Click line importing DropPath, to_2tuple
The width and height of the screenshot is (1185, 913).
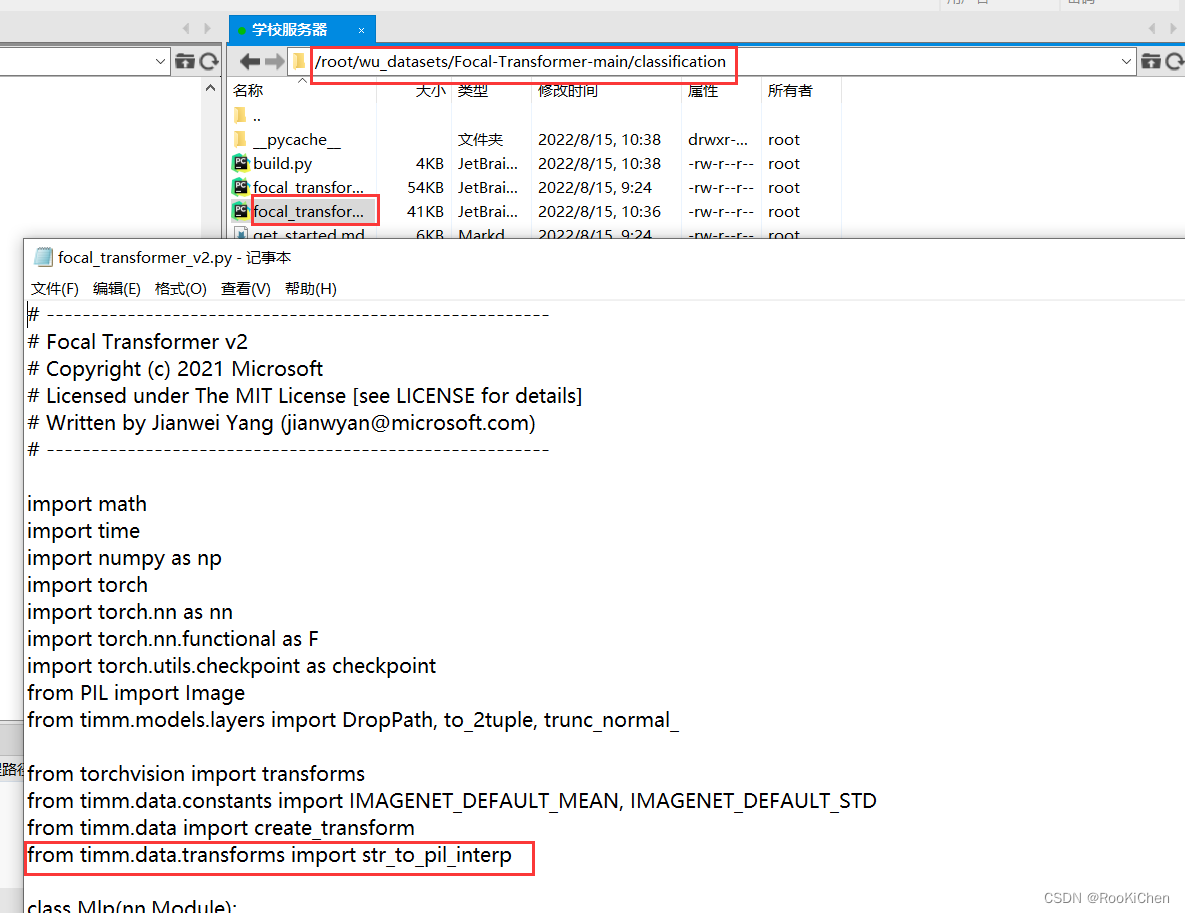tap(353, 720)
